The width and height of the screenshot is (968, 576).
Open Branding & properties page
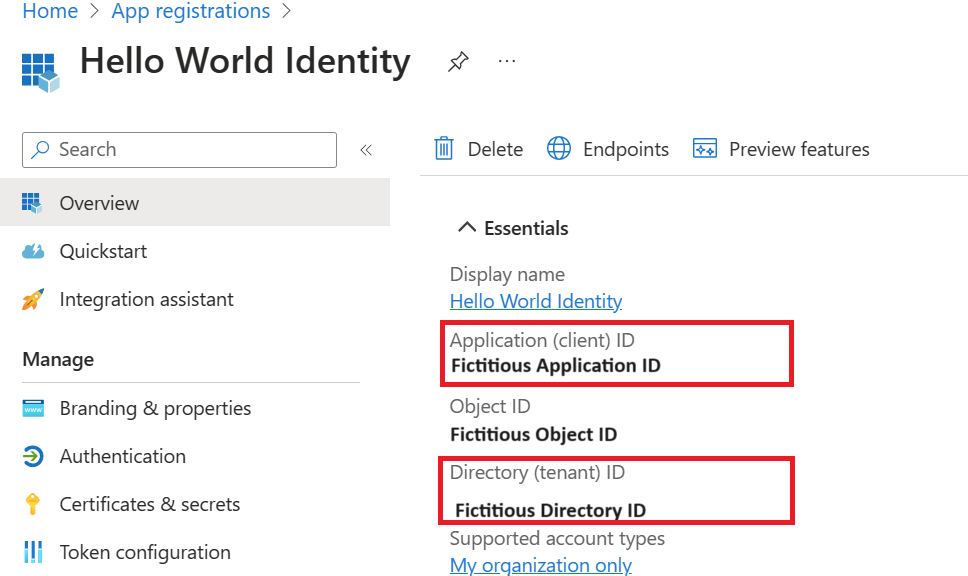(155, 409)
